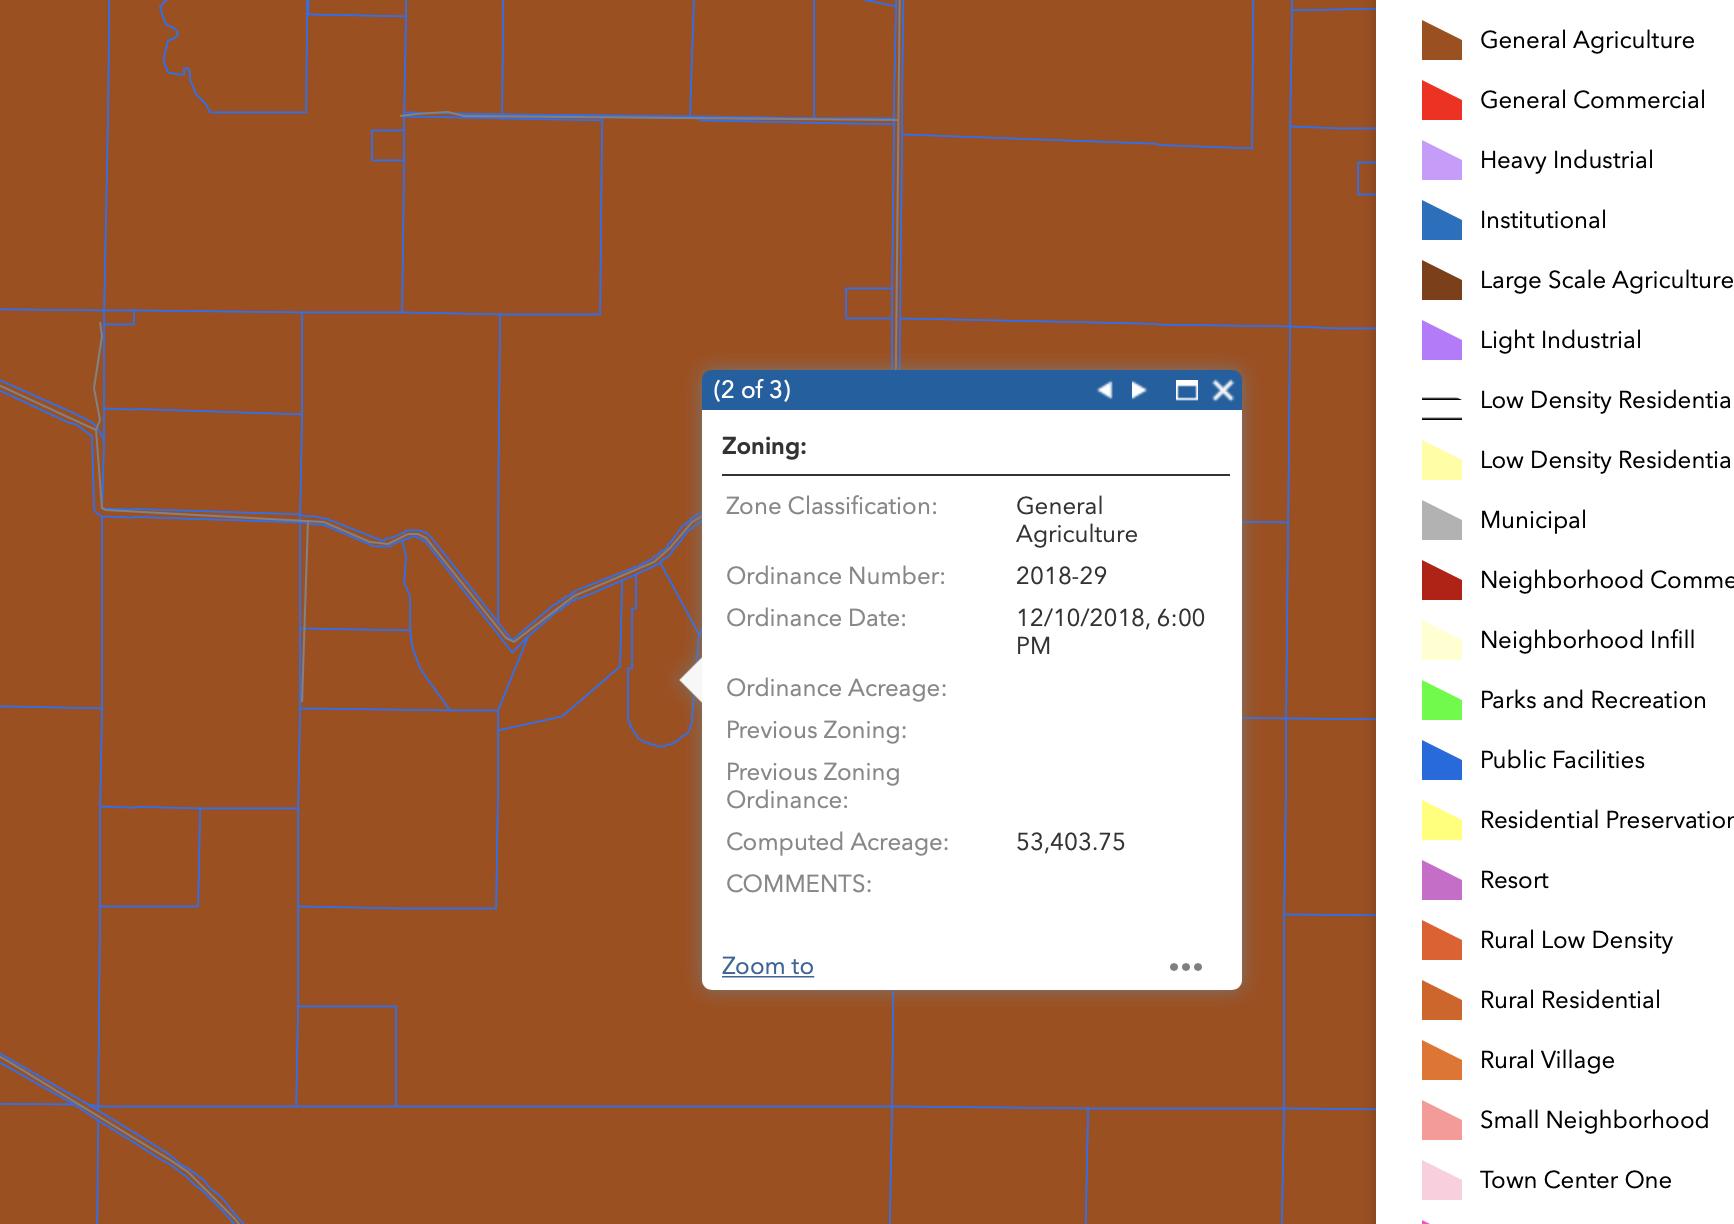Image resolution: width=1734 pixels, height=1224 pixels.
Task: Click the Public Facilities legend icon
Action: pyautogui.click(x=1441, y=761)
